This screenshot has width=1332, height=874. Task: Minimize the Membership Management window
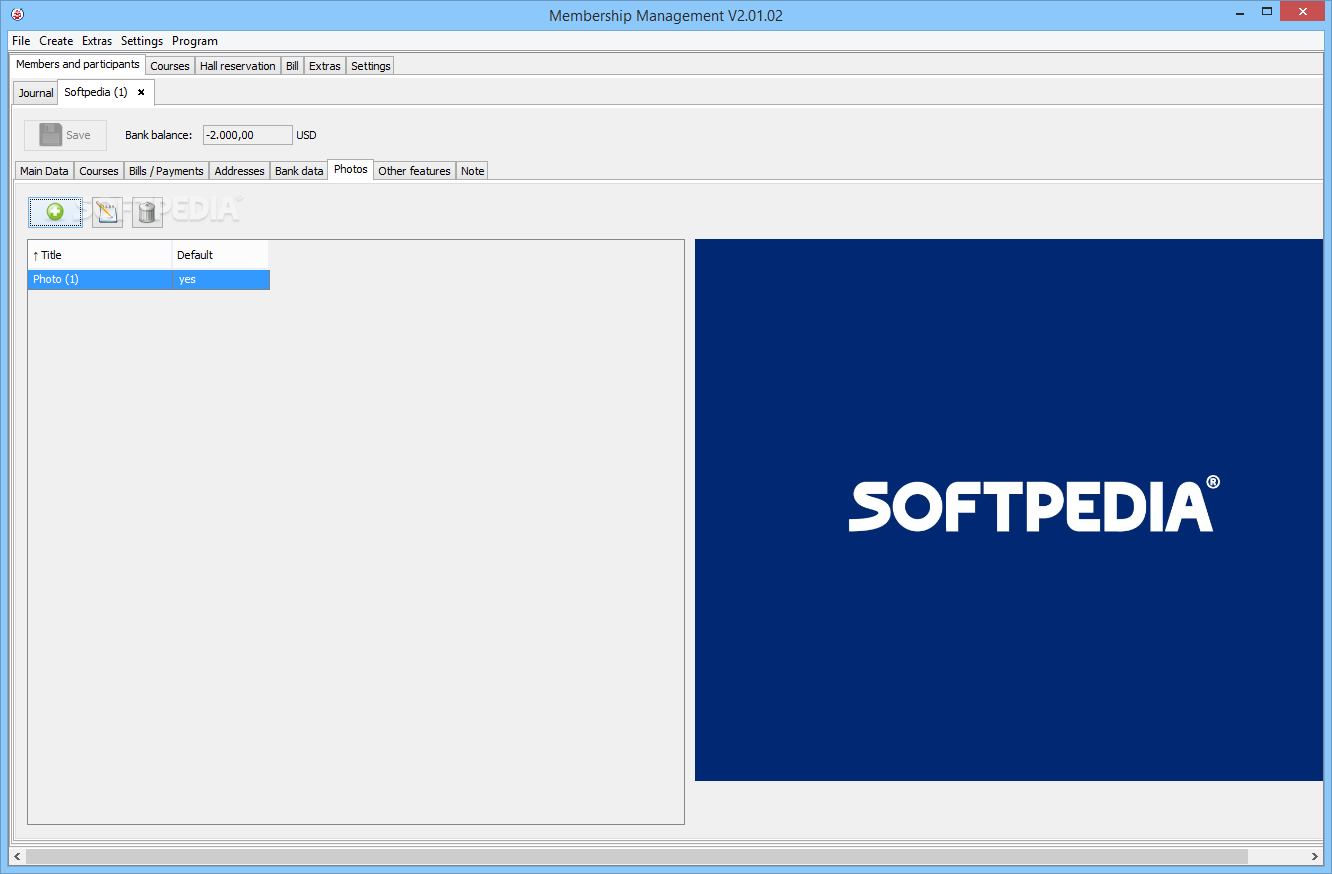point(1239,11)
